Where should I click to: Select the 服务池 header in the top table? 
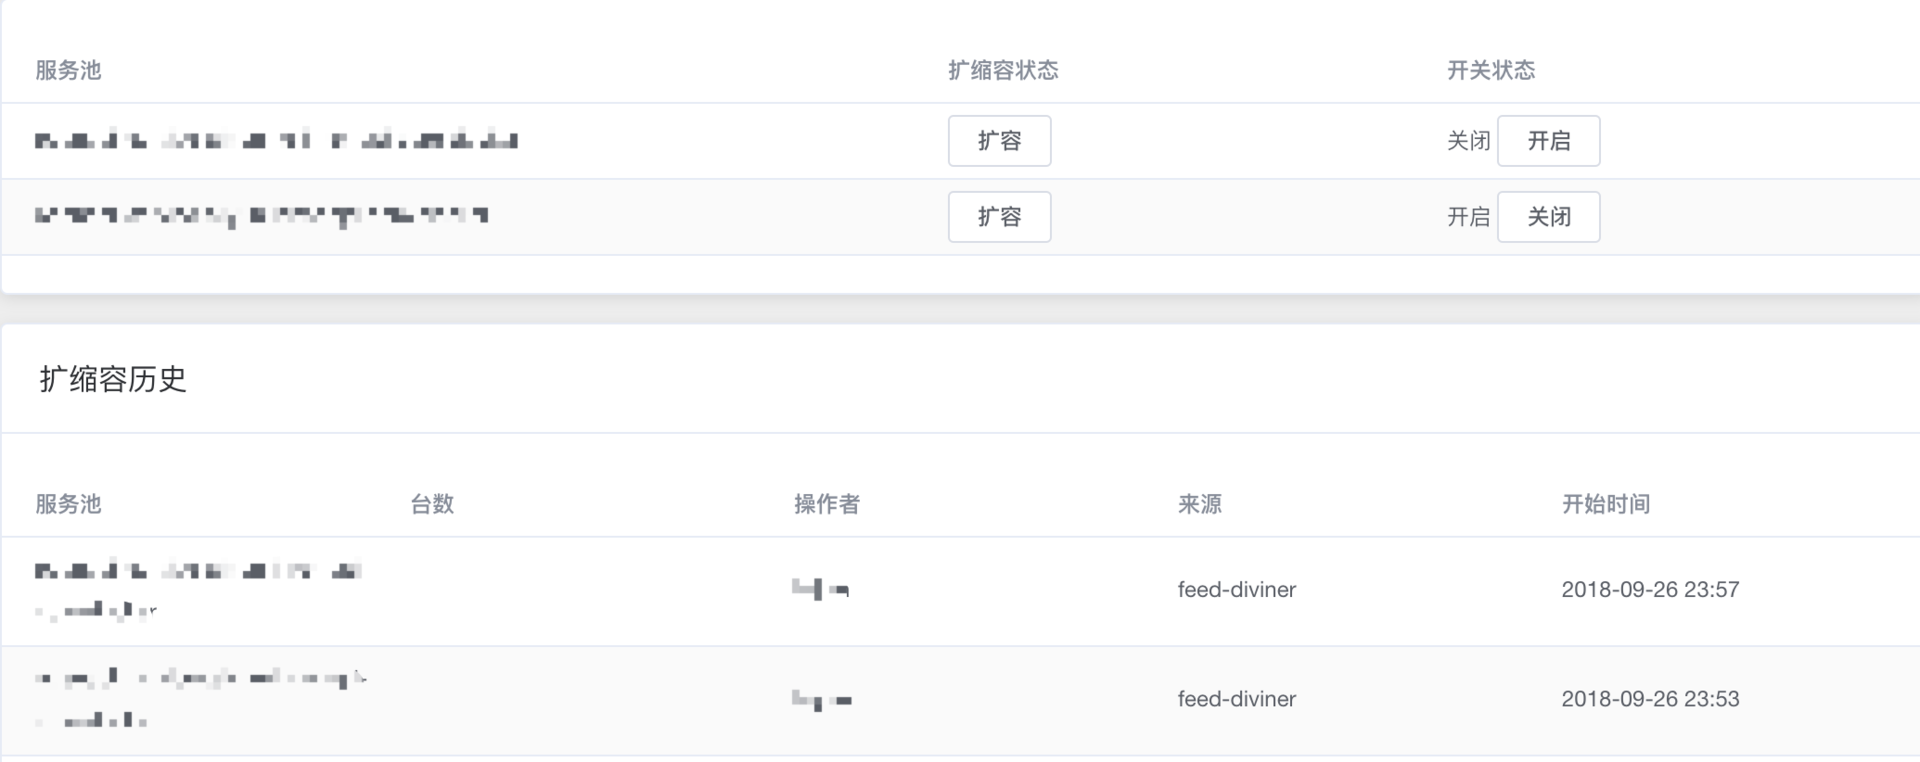(x=68, y=70)
